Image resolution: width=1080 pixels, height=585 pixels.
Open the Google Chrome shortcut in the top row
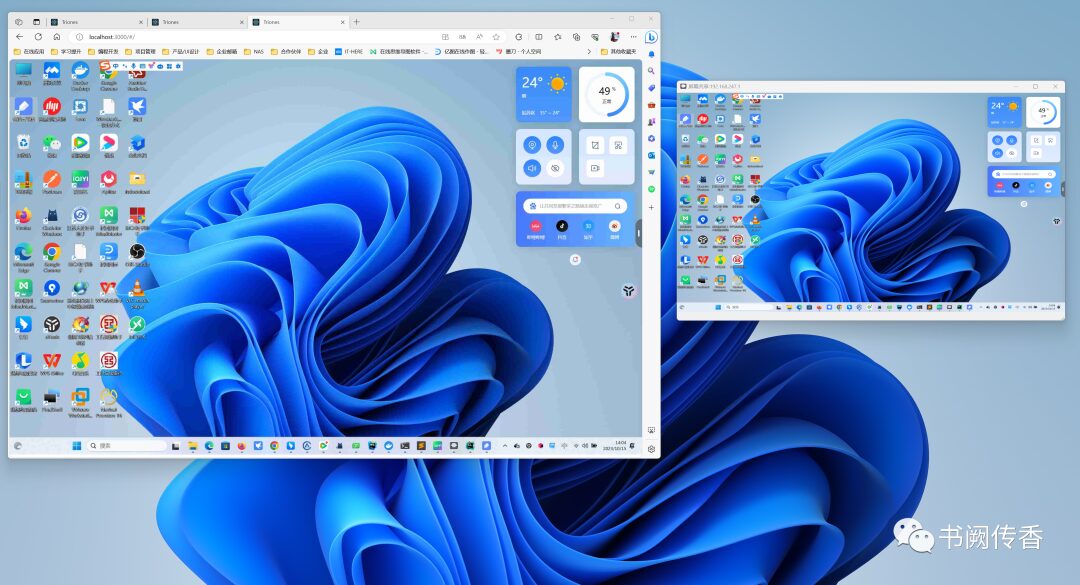(109, 76)
